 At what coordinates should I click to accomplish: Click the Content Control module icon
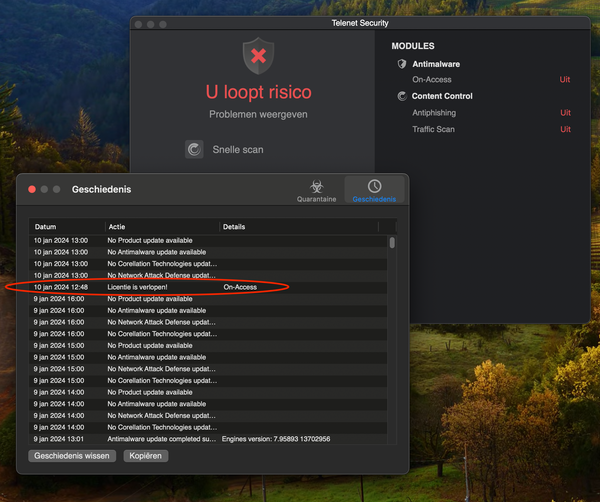[402, 96]
